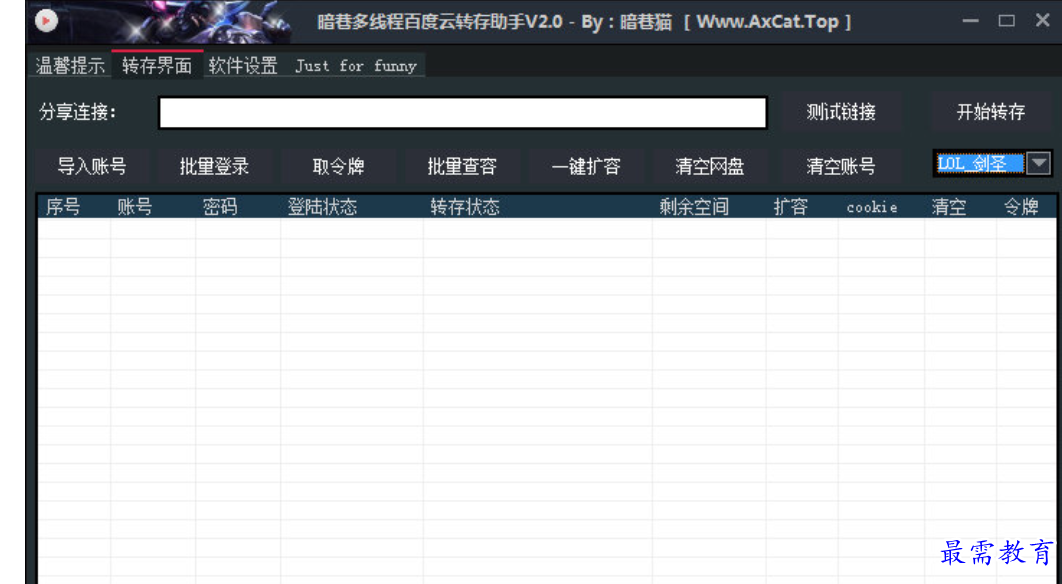Image resolution: width=1062 pixels, height=584 pixels.
Task: Minimize the 暗巷 transfer assistant window
Action: (x=971, y=21)
